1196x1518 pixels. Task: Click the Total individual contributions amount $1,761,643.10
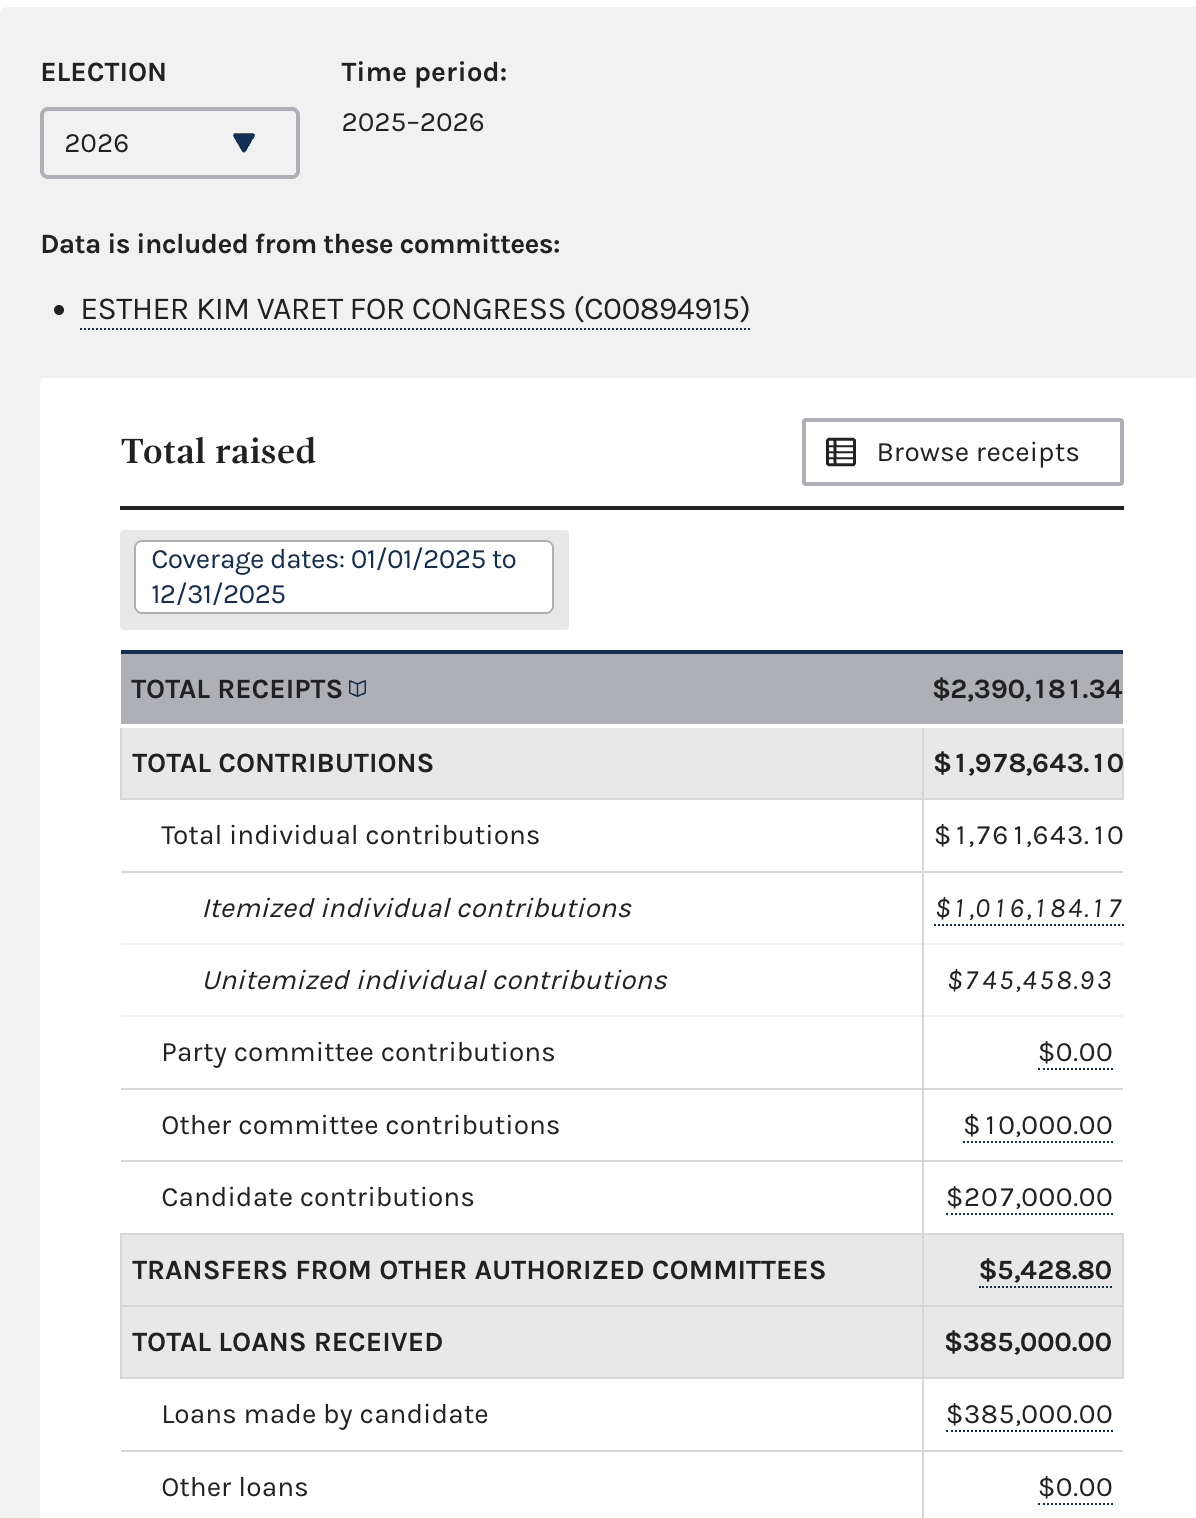[1028, 835]
